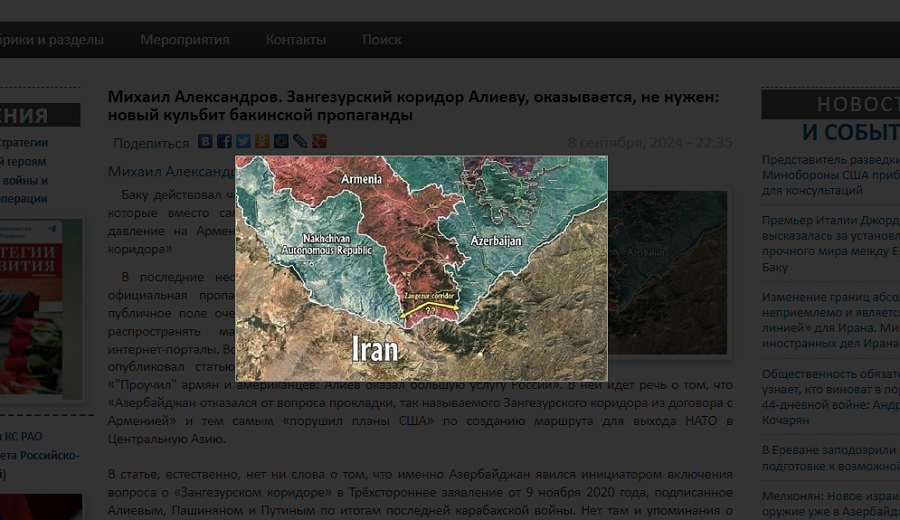Click the article headline Михаил Александров. Зангезурский коридор
The height and width of the screenshot is (520, 900).
tap(413, 106)
